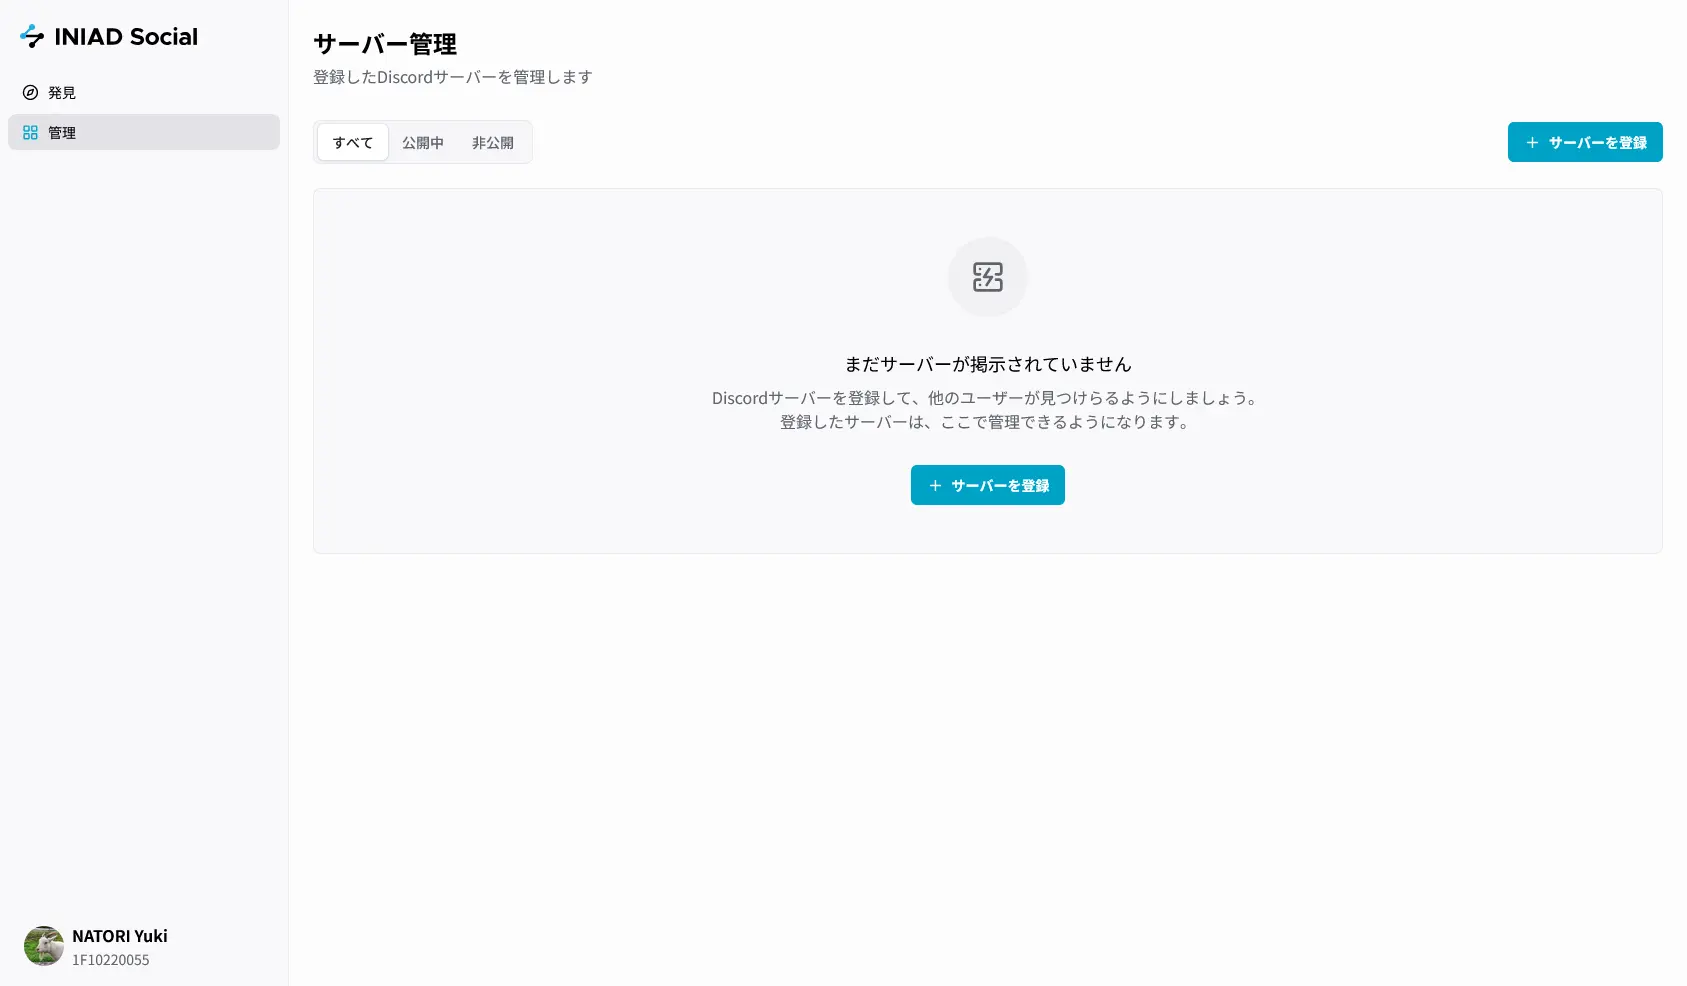Click the plus icon on the top 登録 button
The width and height of the screenshot is (1687, 986).
point(1532,142)
